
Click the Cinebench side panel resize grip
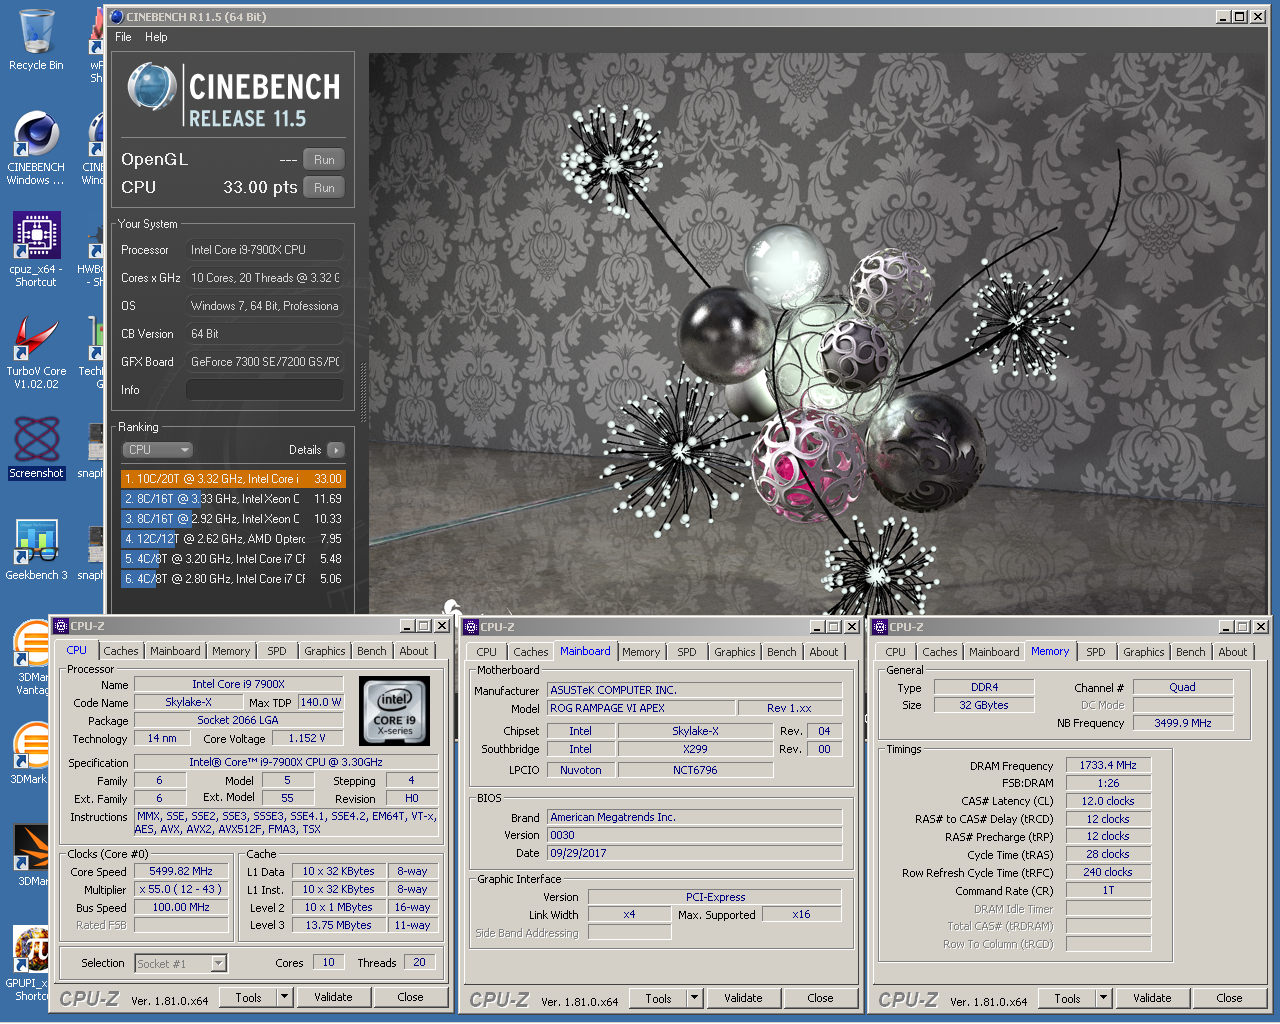pos(363,390)
